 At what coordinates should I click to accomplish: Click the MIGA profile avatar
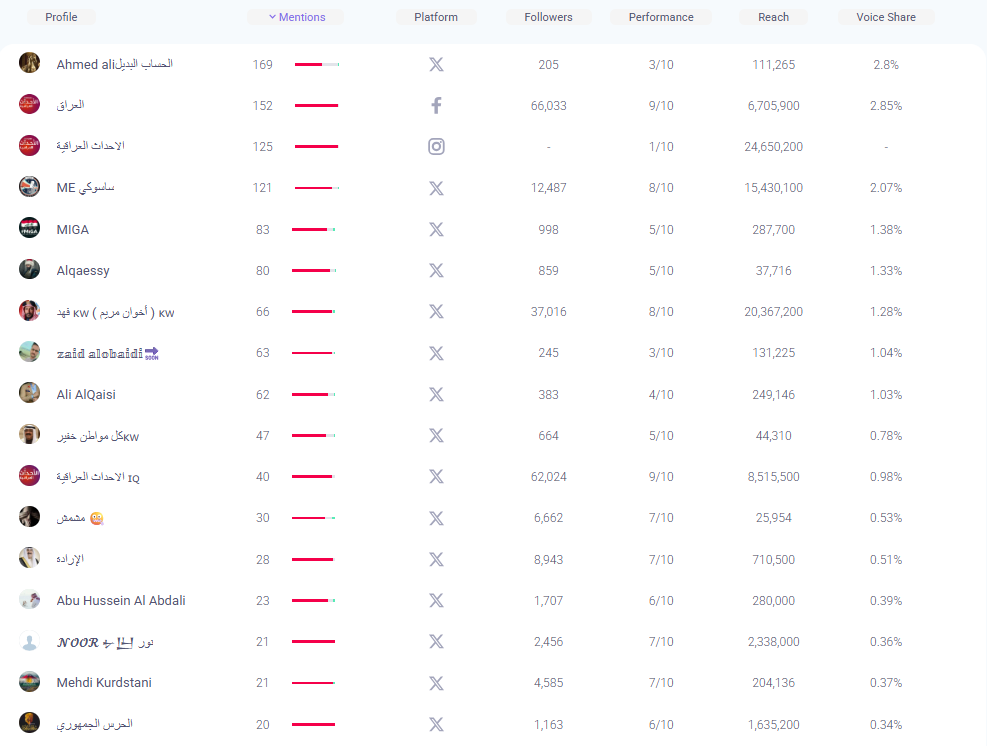tap(30, 228)
